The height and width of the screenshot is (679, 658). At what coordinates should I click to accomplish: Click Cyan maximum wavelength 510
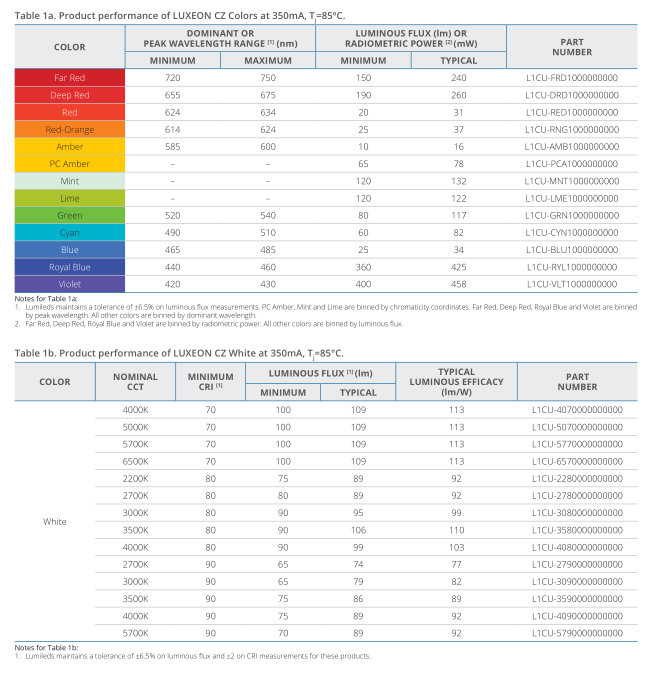click(268, 233)
